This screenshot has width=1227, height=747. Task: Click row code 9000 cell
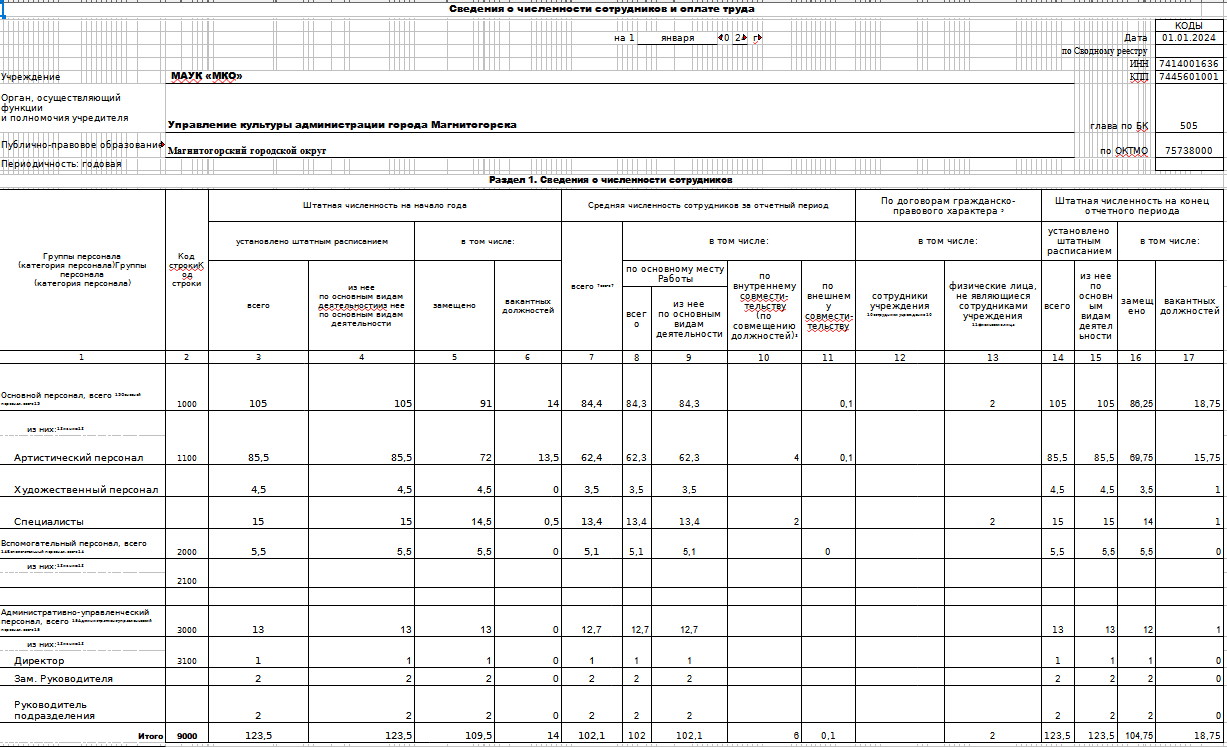pos(187,736)
